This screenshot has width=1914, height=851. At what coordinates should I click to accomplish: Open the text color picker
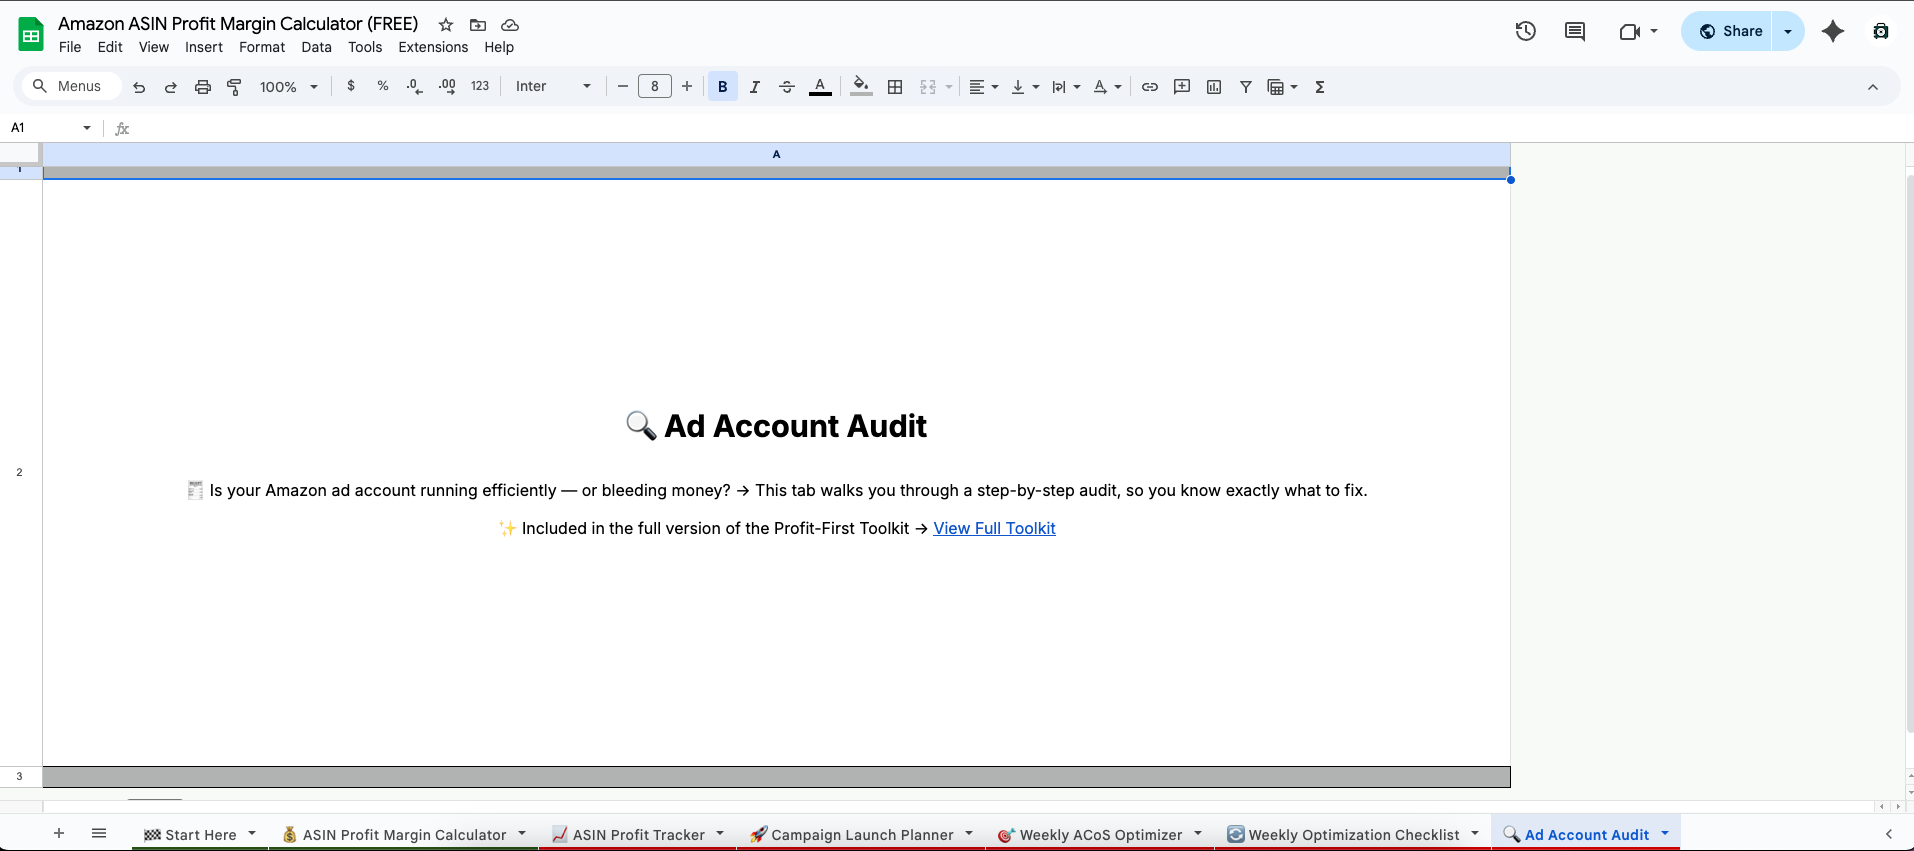pyautogui.click(x=820, y=87)
